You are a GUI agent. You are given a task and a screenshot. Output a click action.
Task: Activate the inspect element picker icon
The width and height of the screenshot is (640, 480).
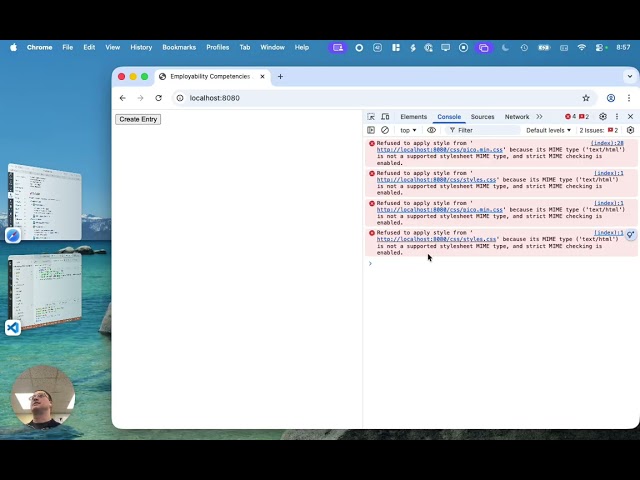pos(371,117)
